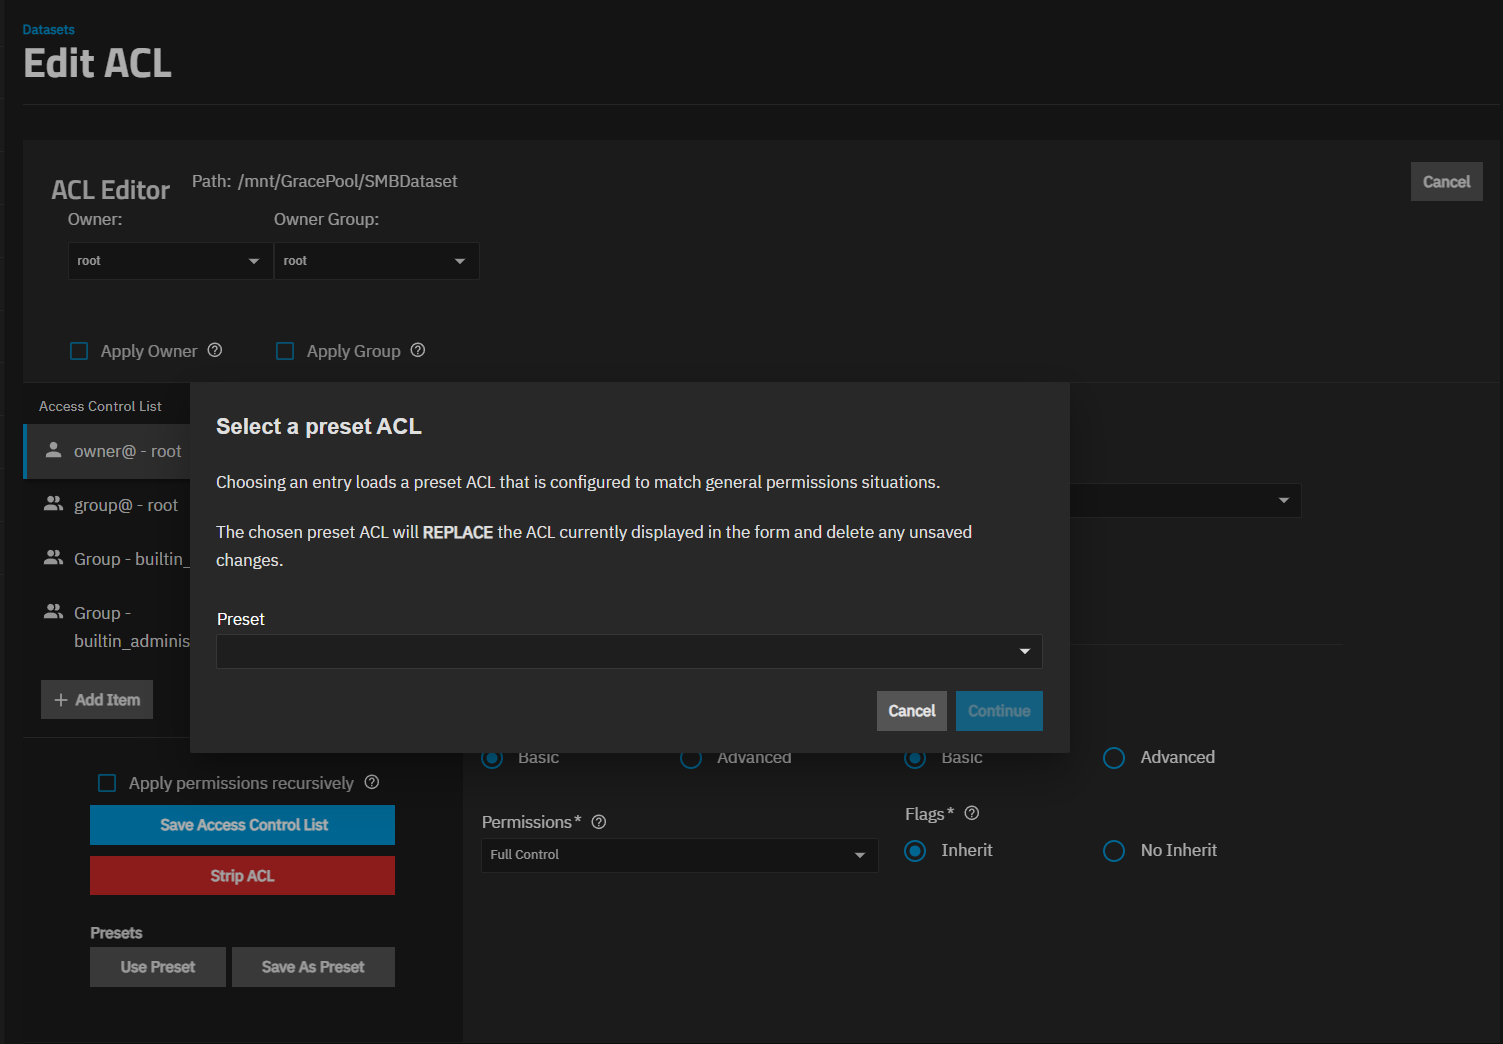Screen dimensions: 1503x1044
Task: Click the group@ - root group icon
Action: tap(54, 504)
